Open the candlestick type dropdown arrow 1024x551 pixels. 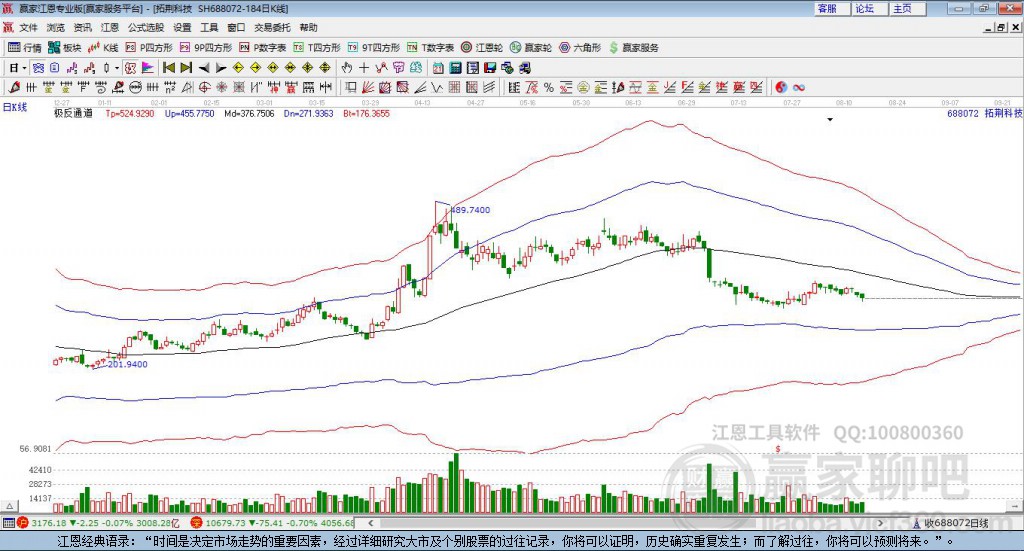pyautogui.click(x=116, y=68)
